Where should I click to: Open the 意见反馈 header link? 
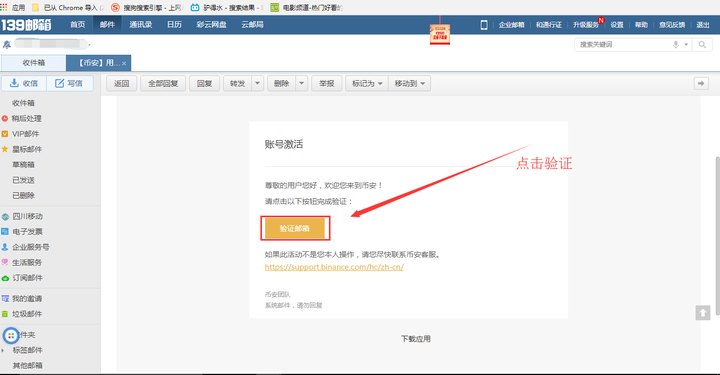tap(672, 25)
